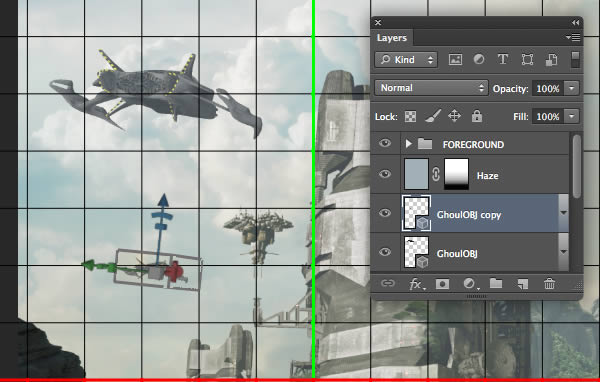The image size is (600, 382).
Task: Filter layers by smart objects icon
Action: [x=551, y=59]
